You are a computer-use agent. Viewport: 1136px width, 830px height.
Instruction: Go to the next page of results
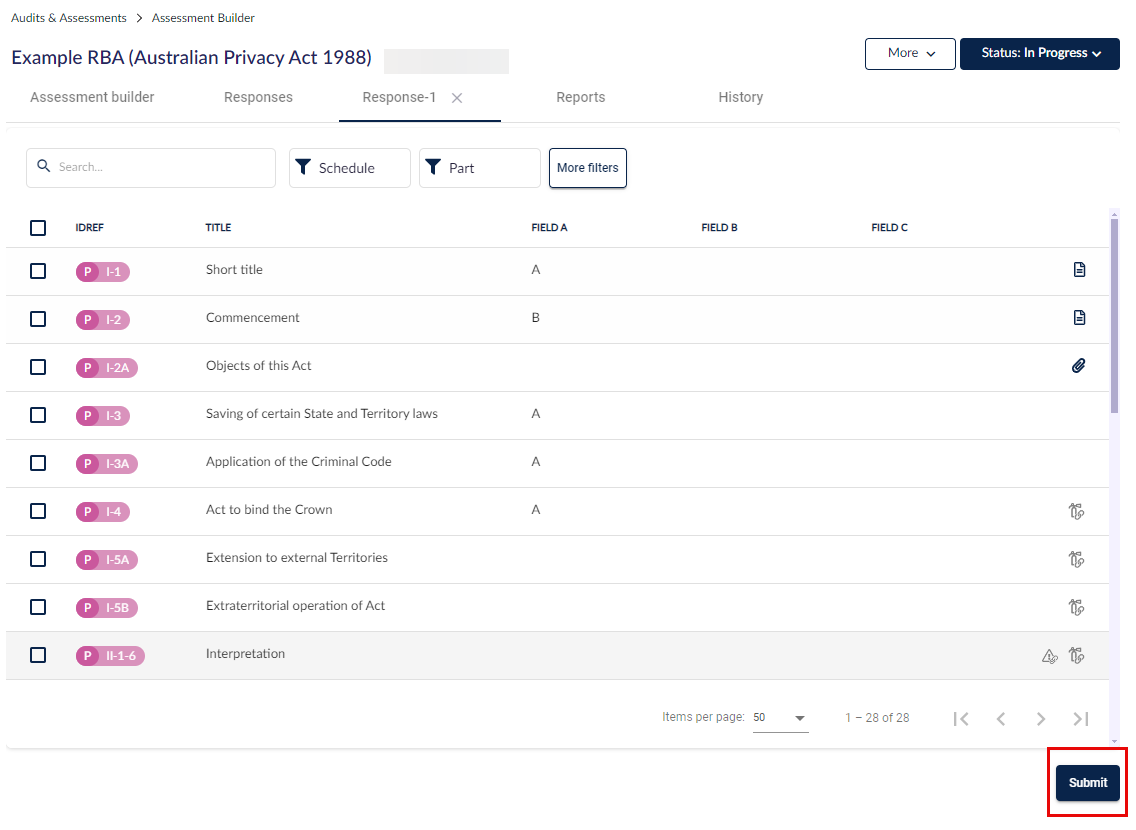(x=1040, y=718)
